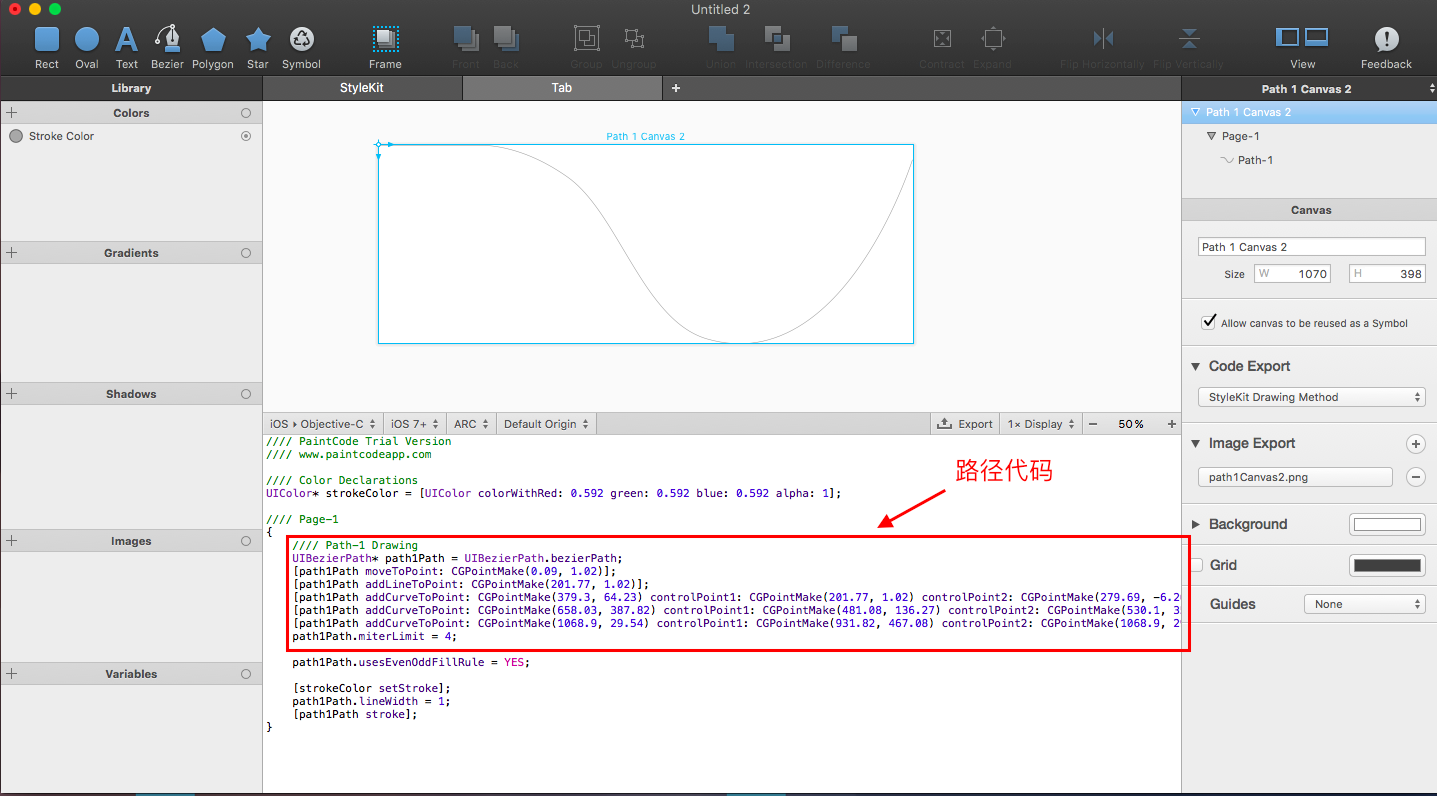Viewport: 1437px width, 796px height.
Task: Collapse the Code Export section
Action: point(1197,366)
